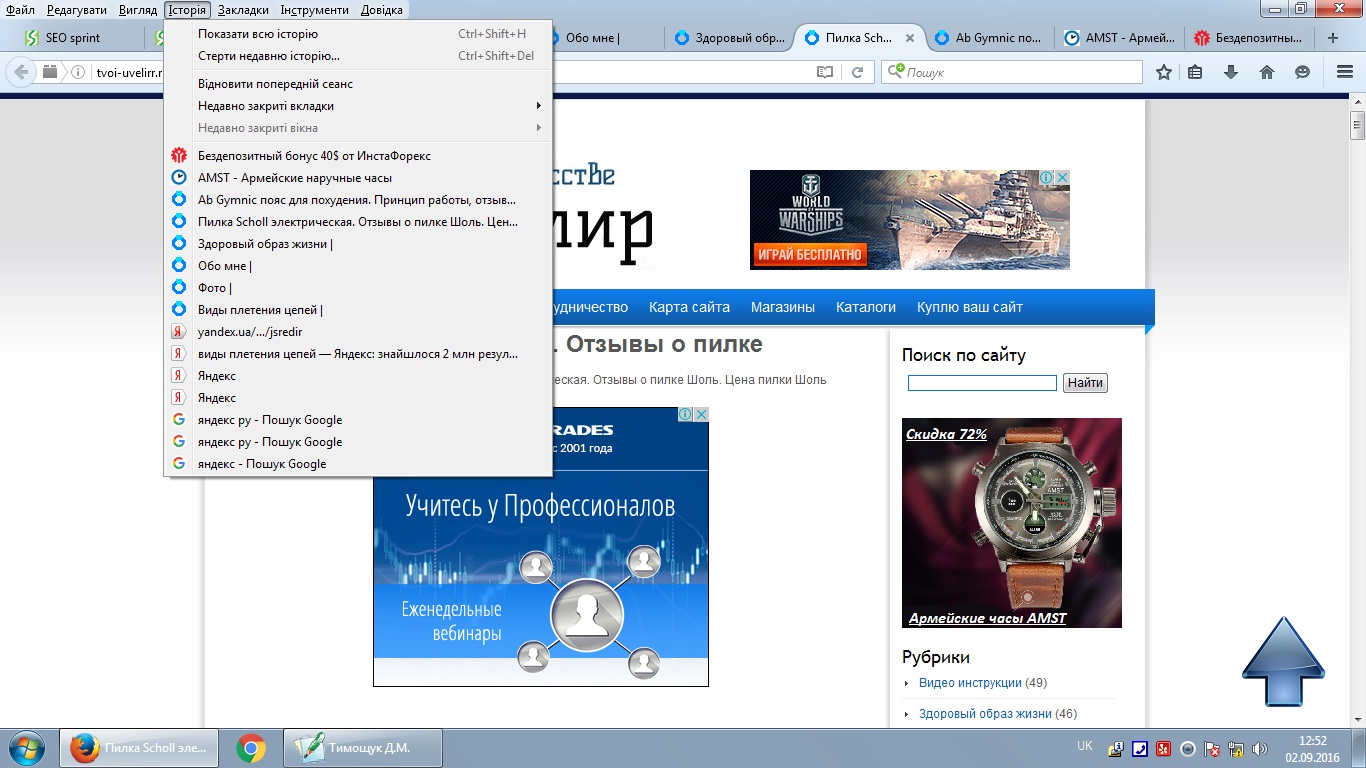
Task: Reload the current page
Action: (857, 72)
